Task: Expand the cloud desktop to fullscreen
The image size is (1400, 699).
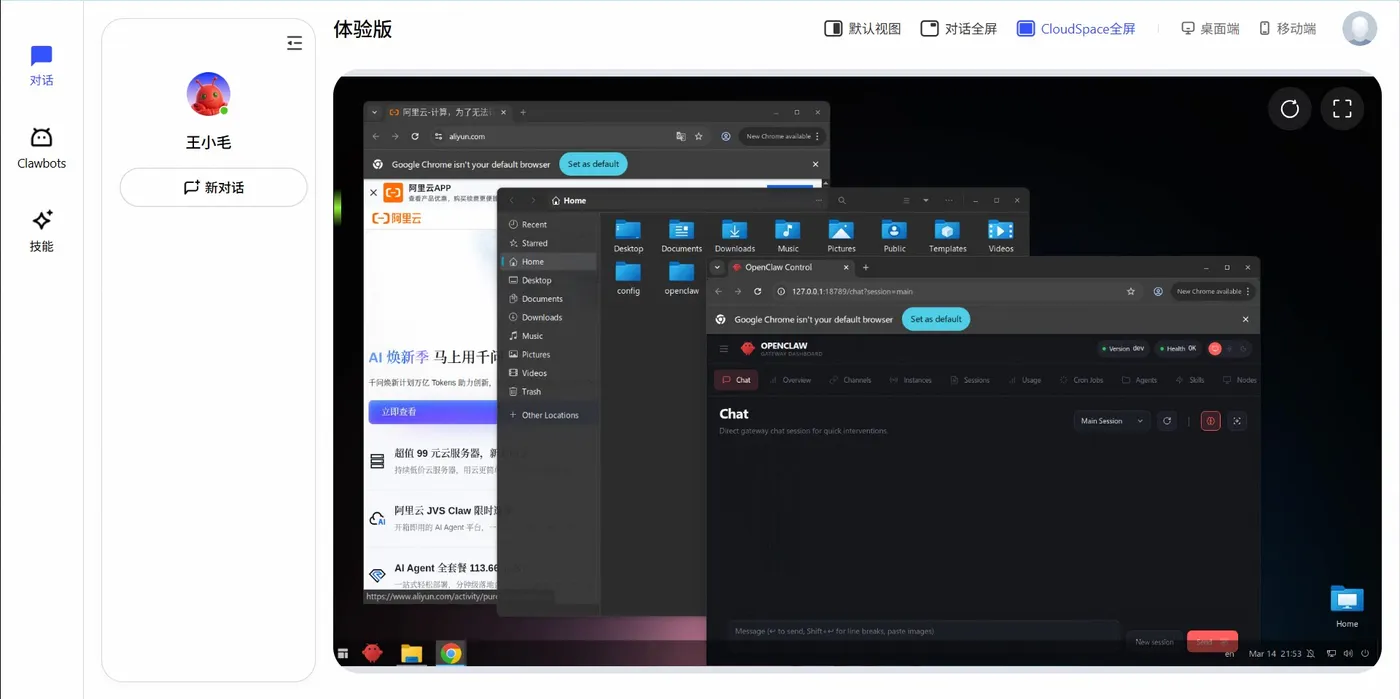Action: [1342, 109]
